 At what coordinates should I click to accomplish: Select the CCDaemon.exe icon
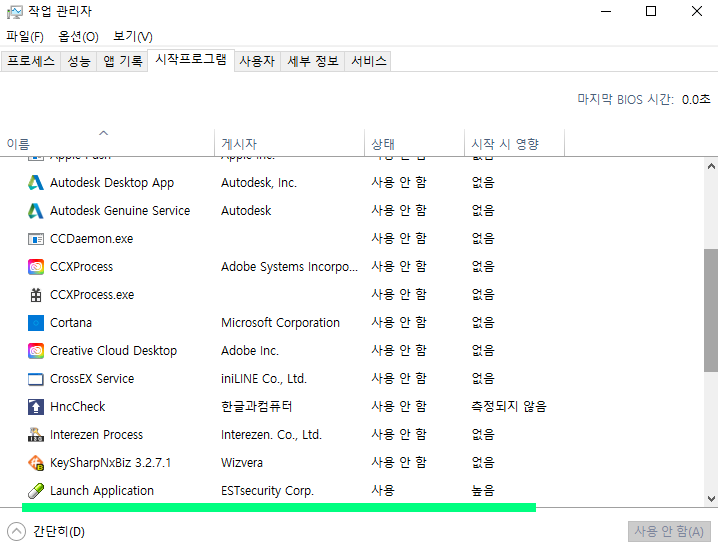(x=36, y=239)
